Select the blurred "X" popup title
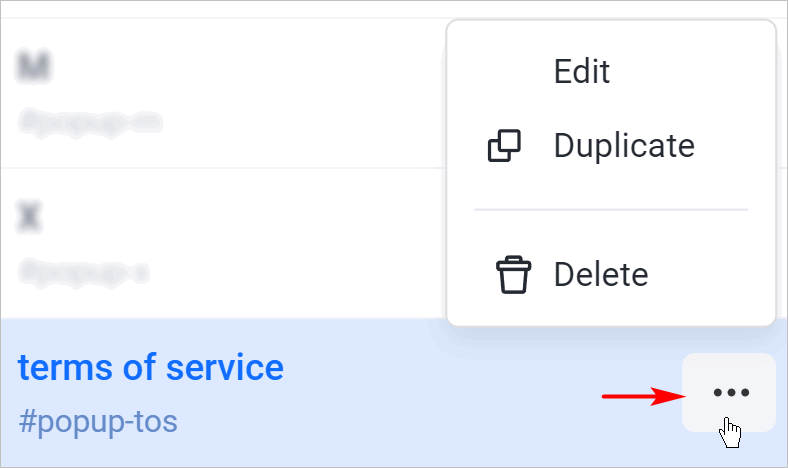The image size is (788, 468). pos(31,217)
